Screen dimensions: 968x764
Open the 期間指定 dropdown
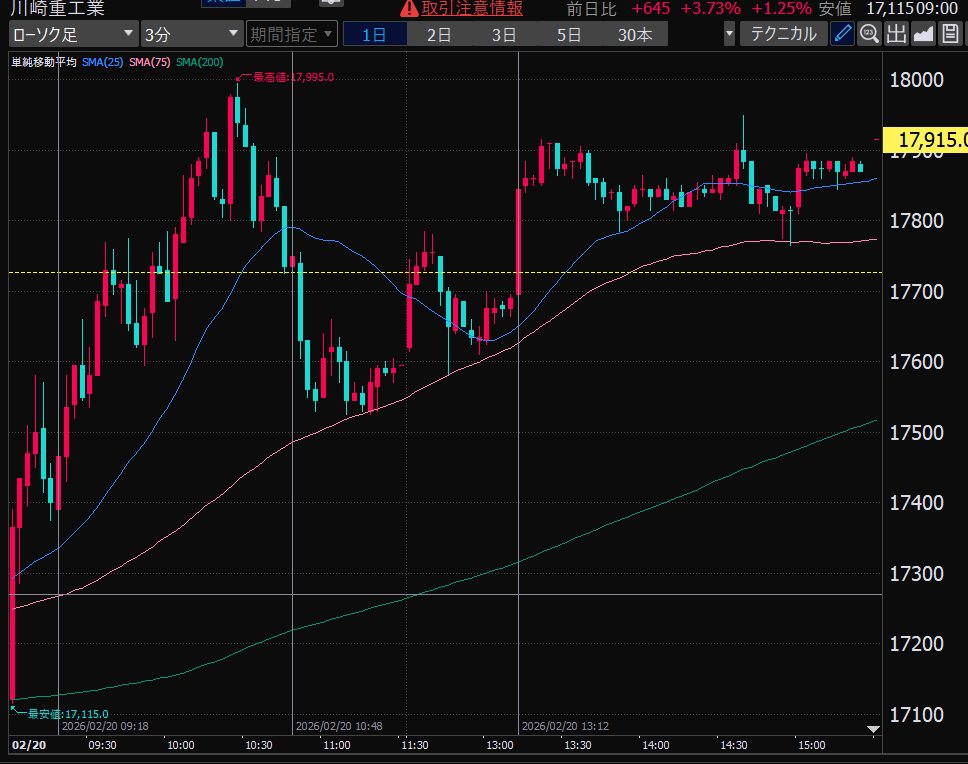tap(292, 35)
